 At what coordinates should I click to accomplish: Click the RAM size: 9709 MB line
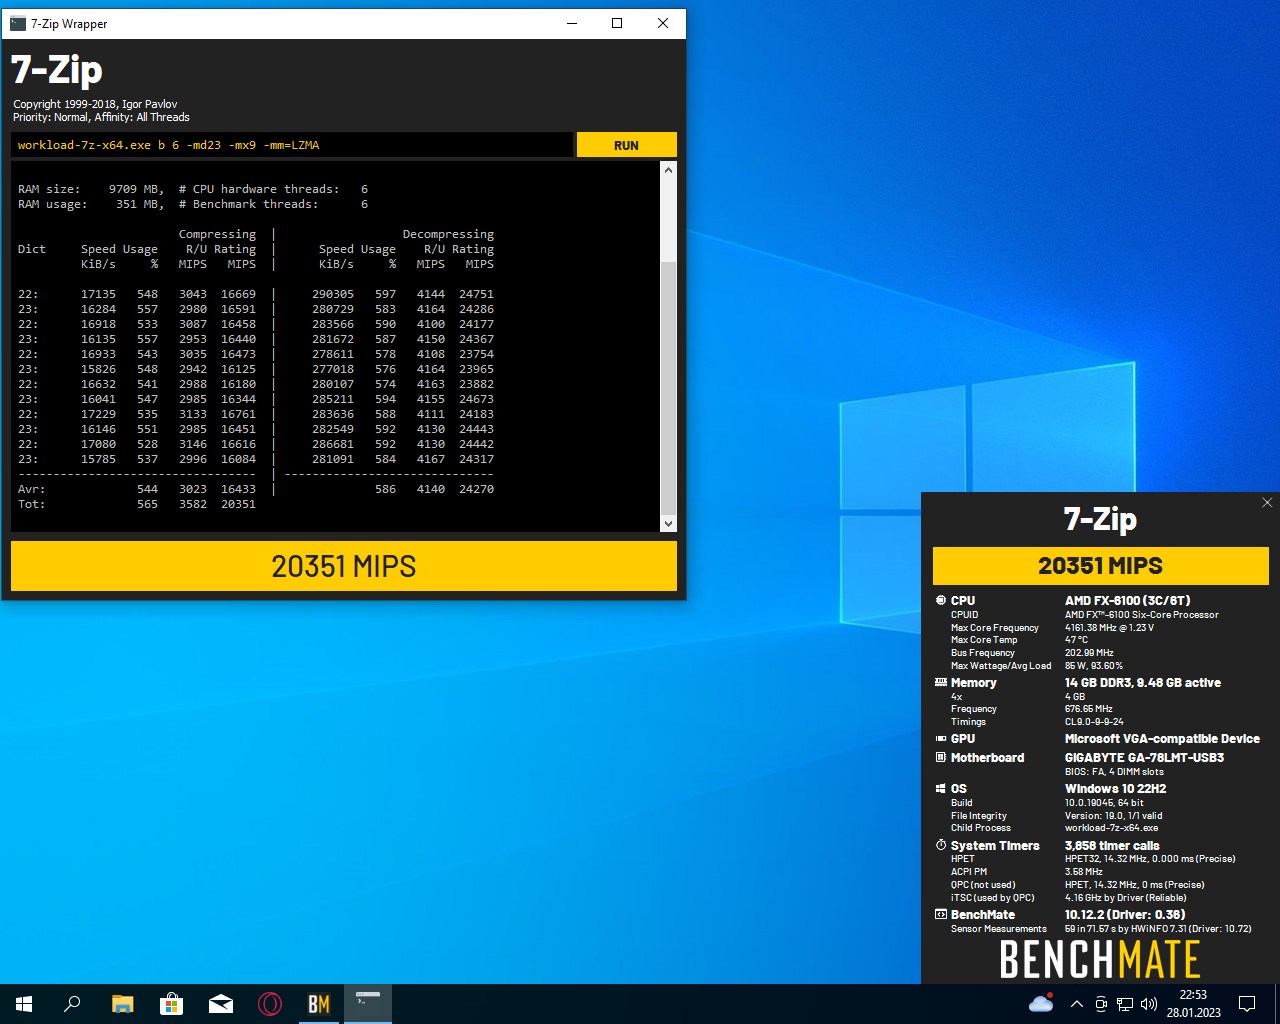click(x=193, y=189)
